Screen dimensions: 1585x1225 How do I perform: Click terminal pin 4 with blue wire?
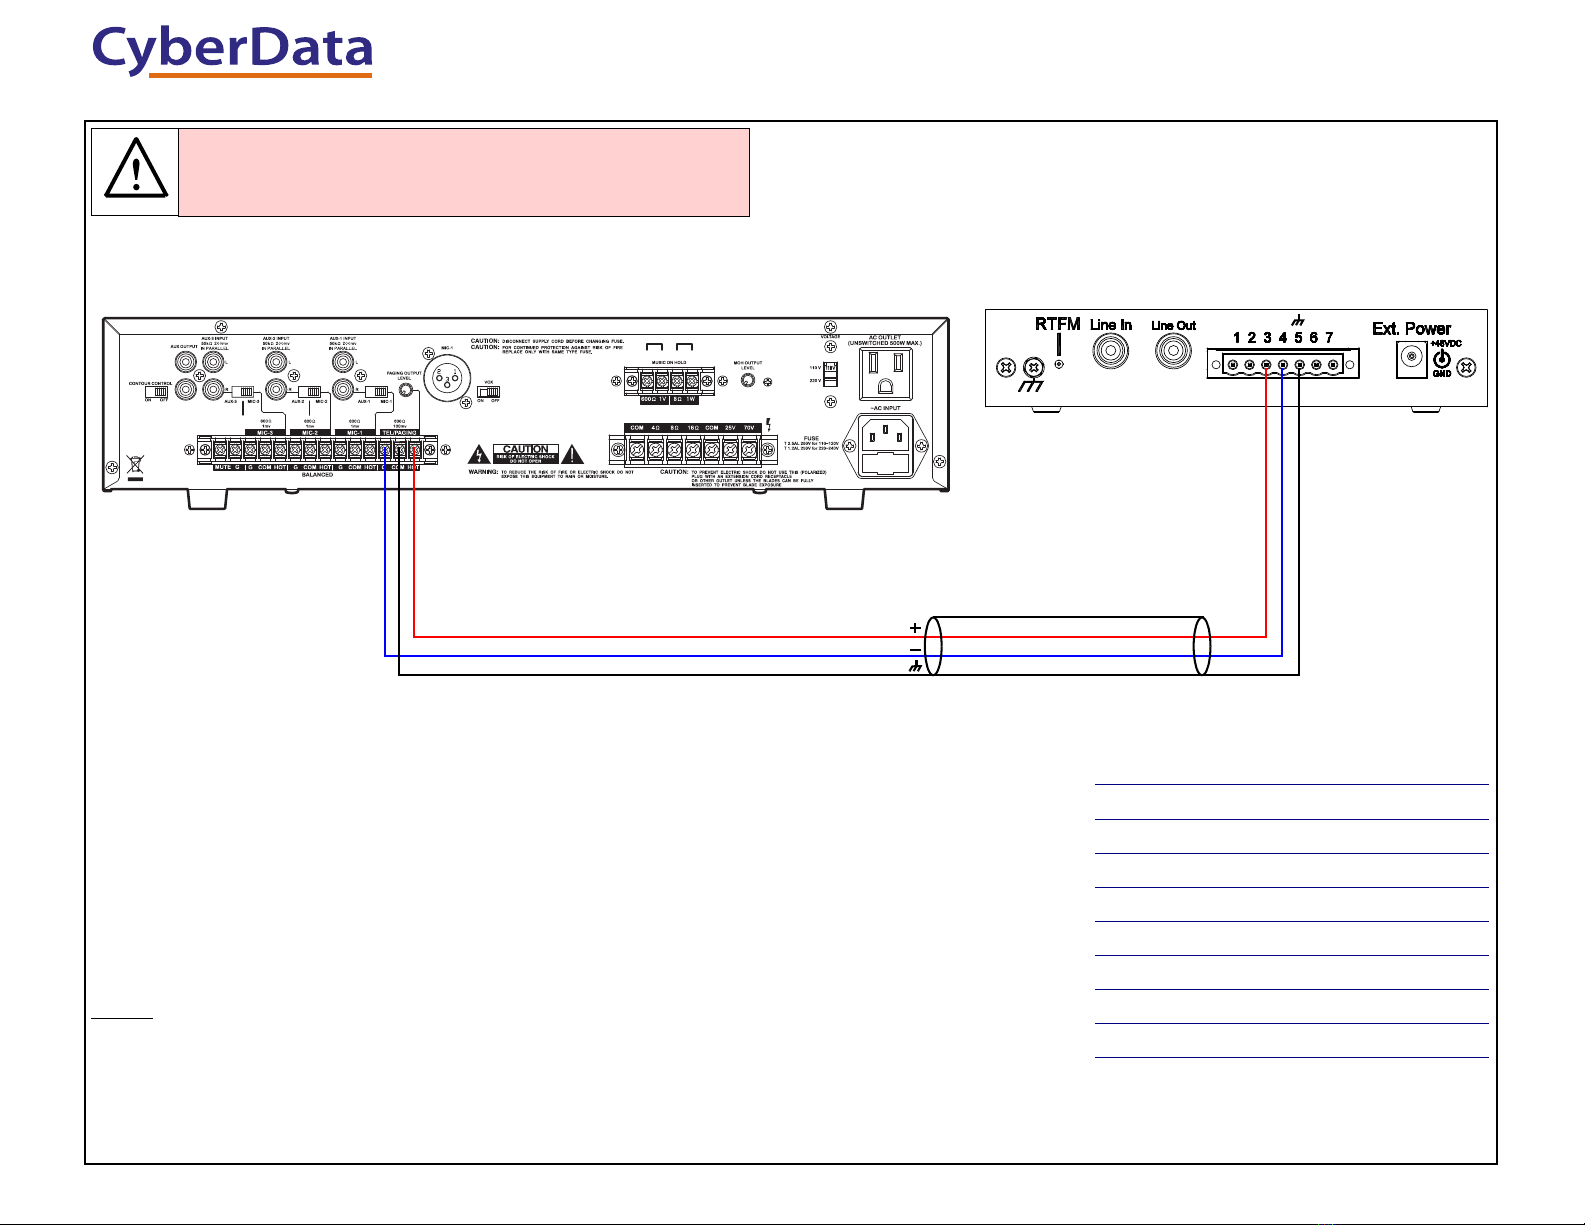(x=1283, y=365)
